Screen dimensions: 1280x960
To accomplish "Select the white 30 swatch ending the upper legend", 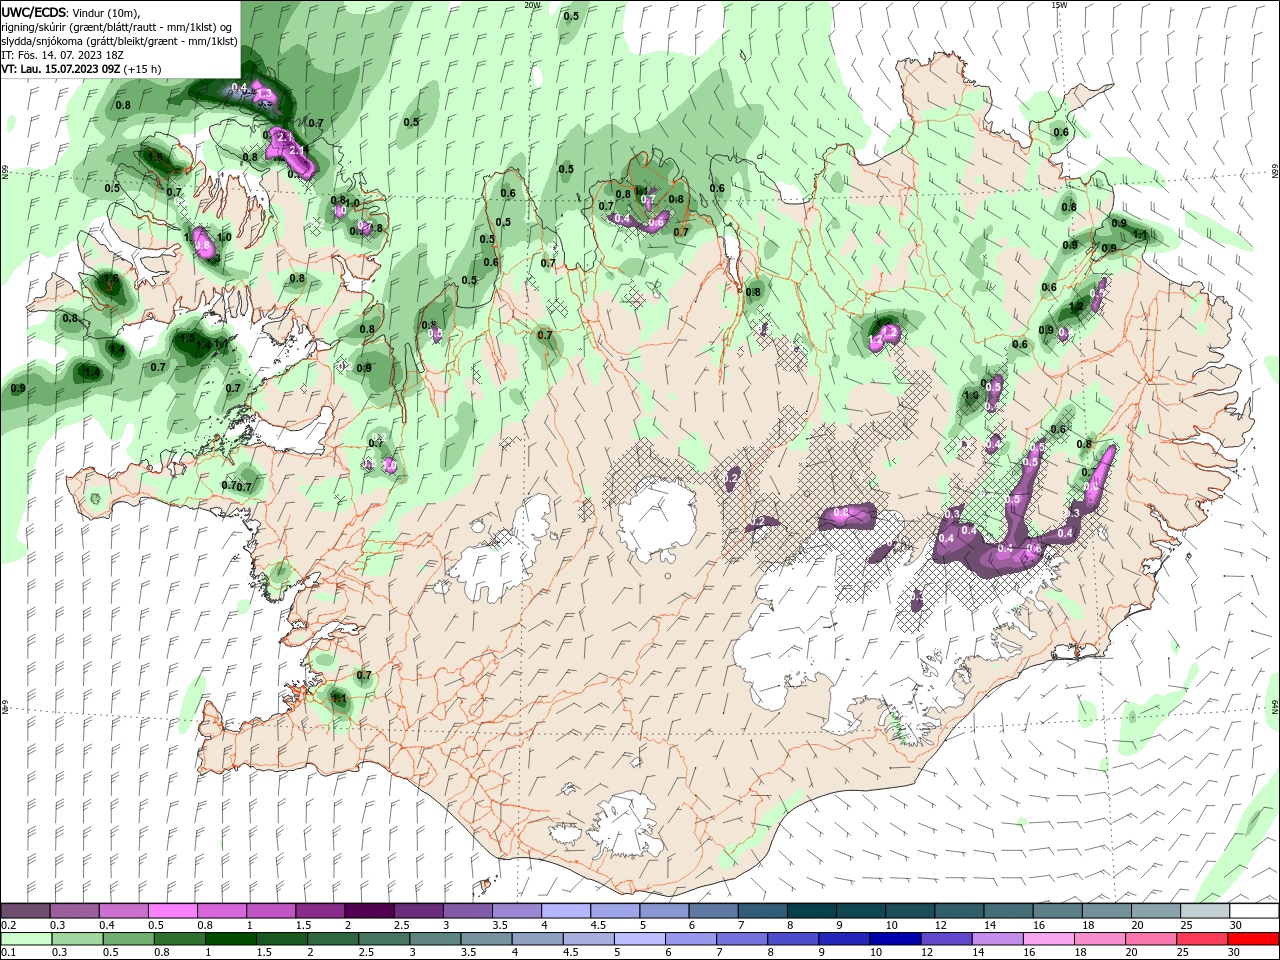I will click(1254, 911).
